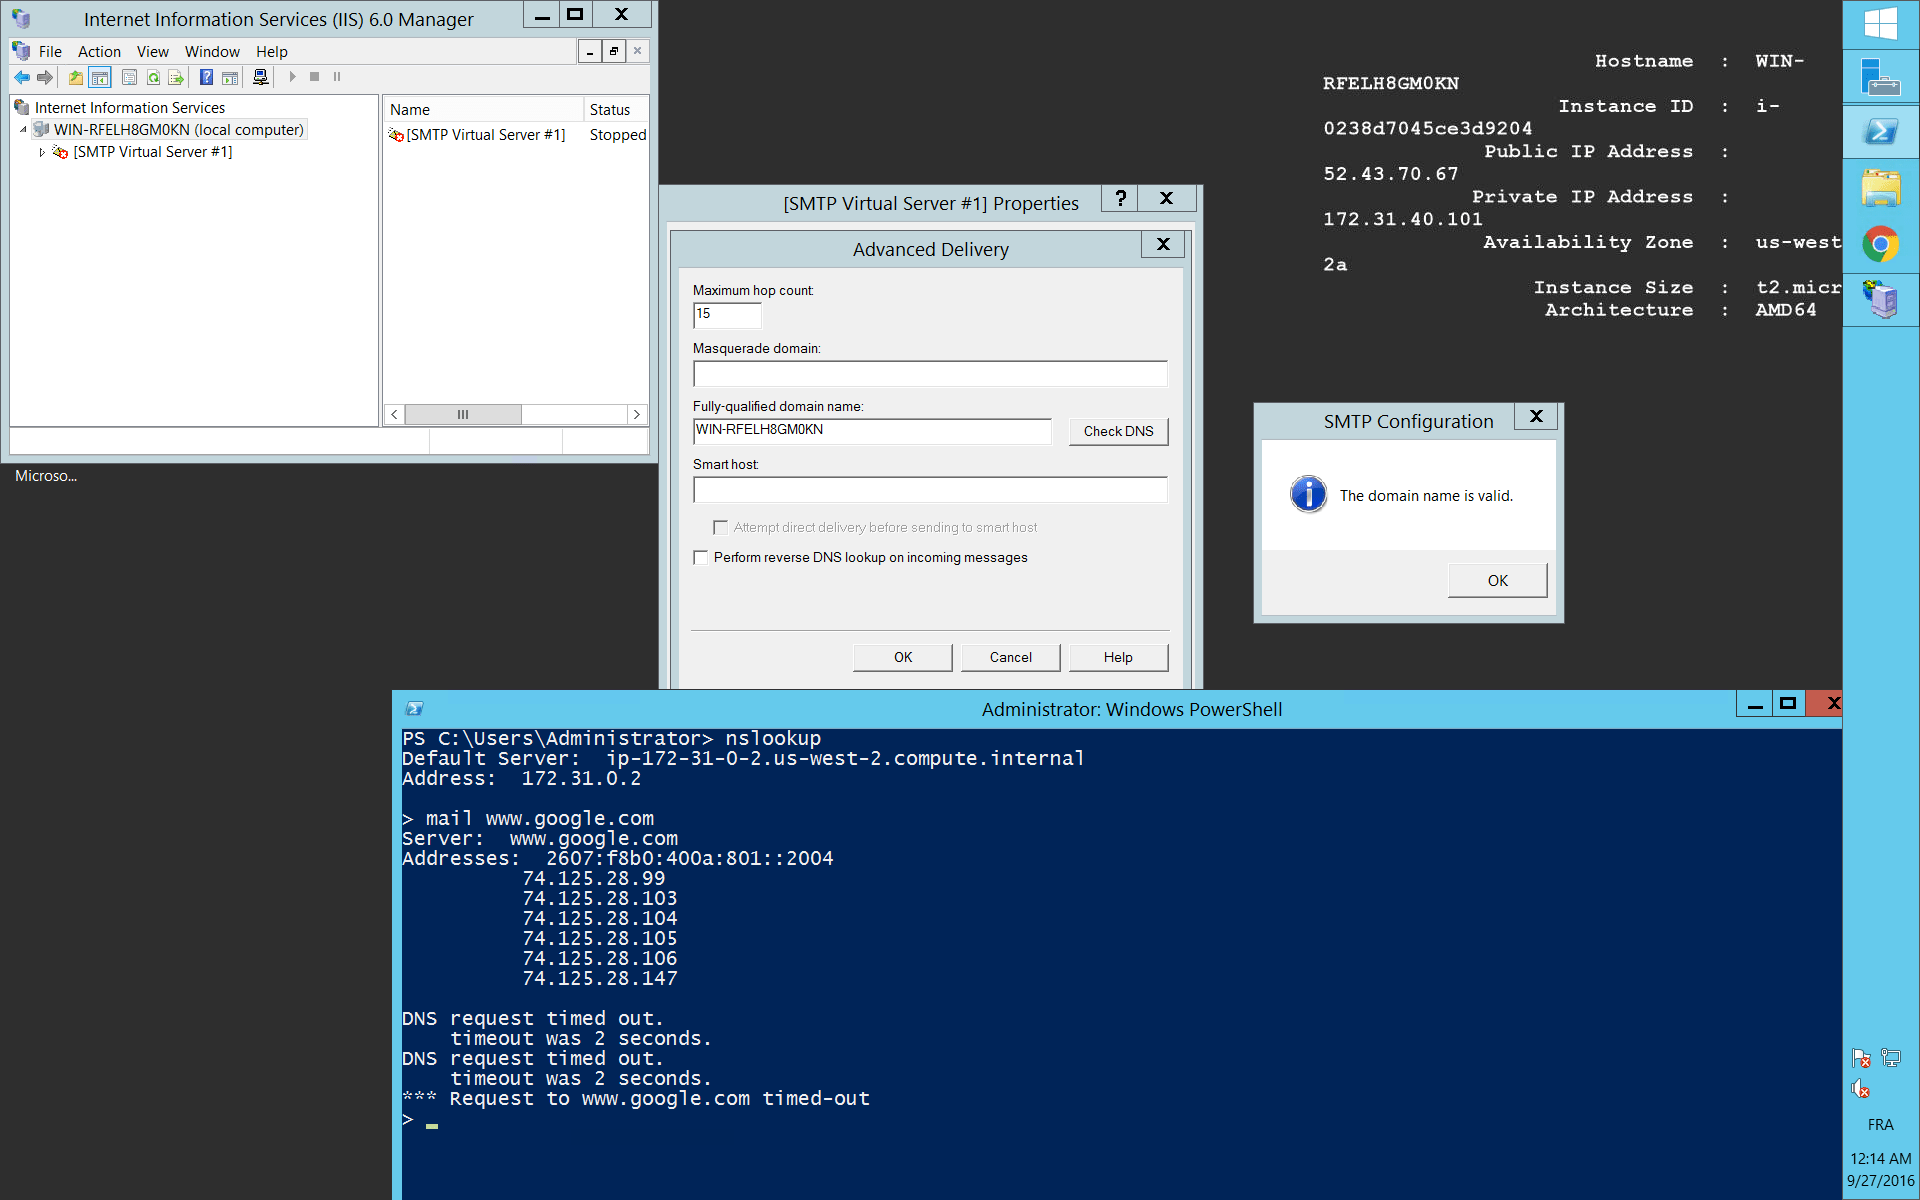
Task: Click the Export List toolbar icon
Action: pyautogui.click(x=176, y=77)
